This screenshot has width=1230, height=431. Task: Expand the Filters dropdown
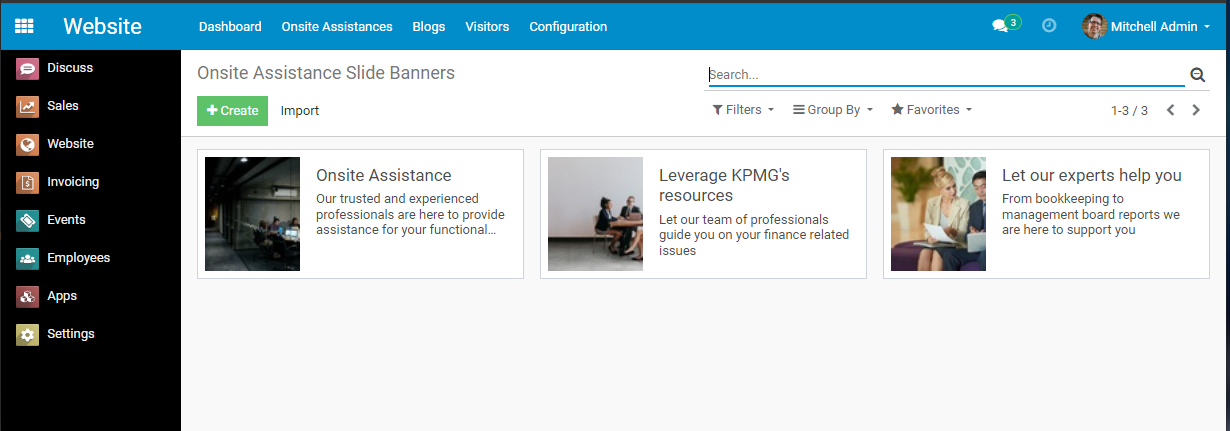(x=743, y=110)
